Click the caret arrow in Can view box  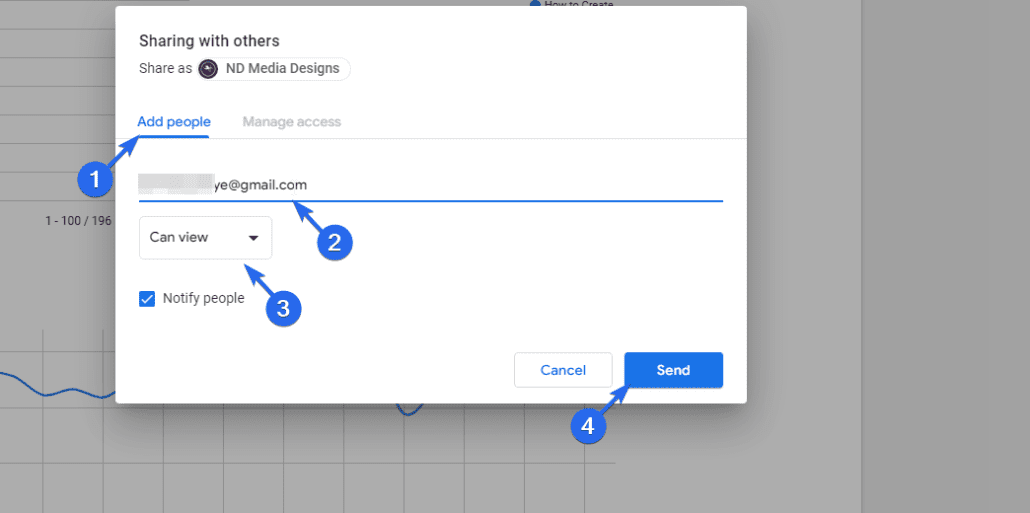point(253,238)
